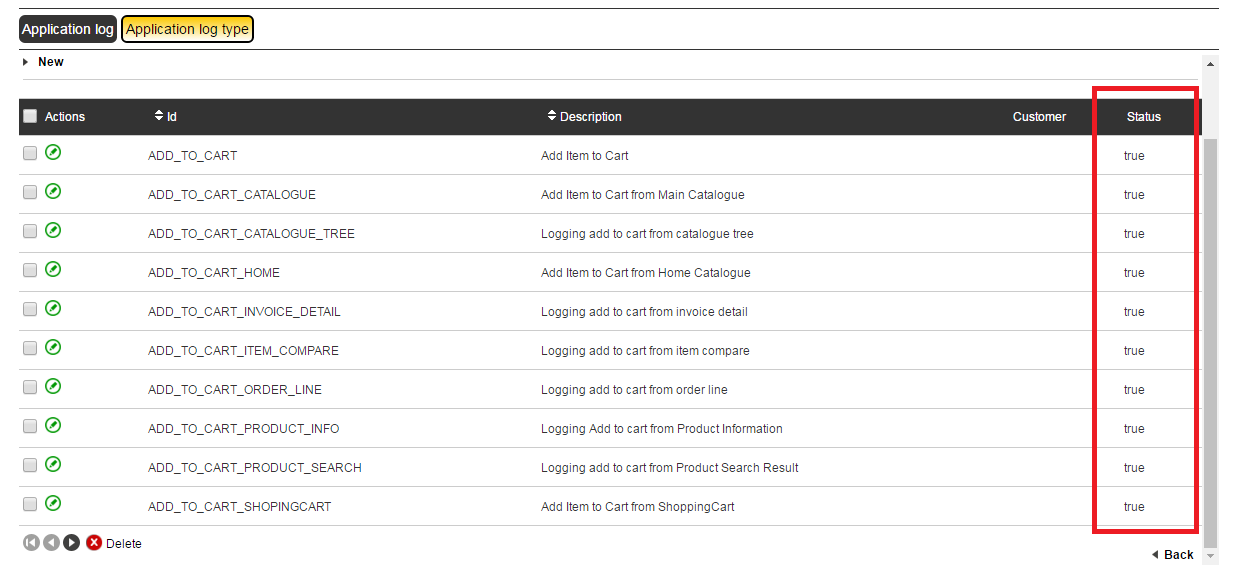1241x580 pixels.
Task: Open the Application log type tab
Action: pos(187,28)
